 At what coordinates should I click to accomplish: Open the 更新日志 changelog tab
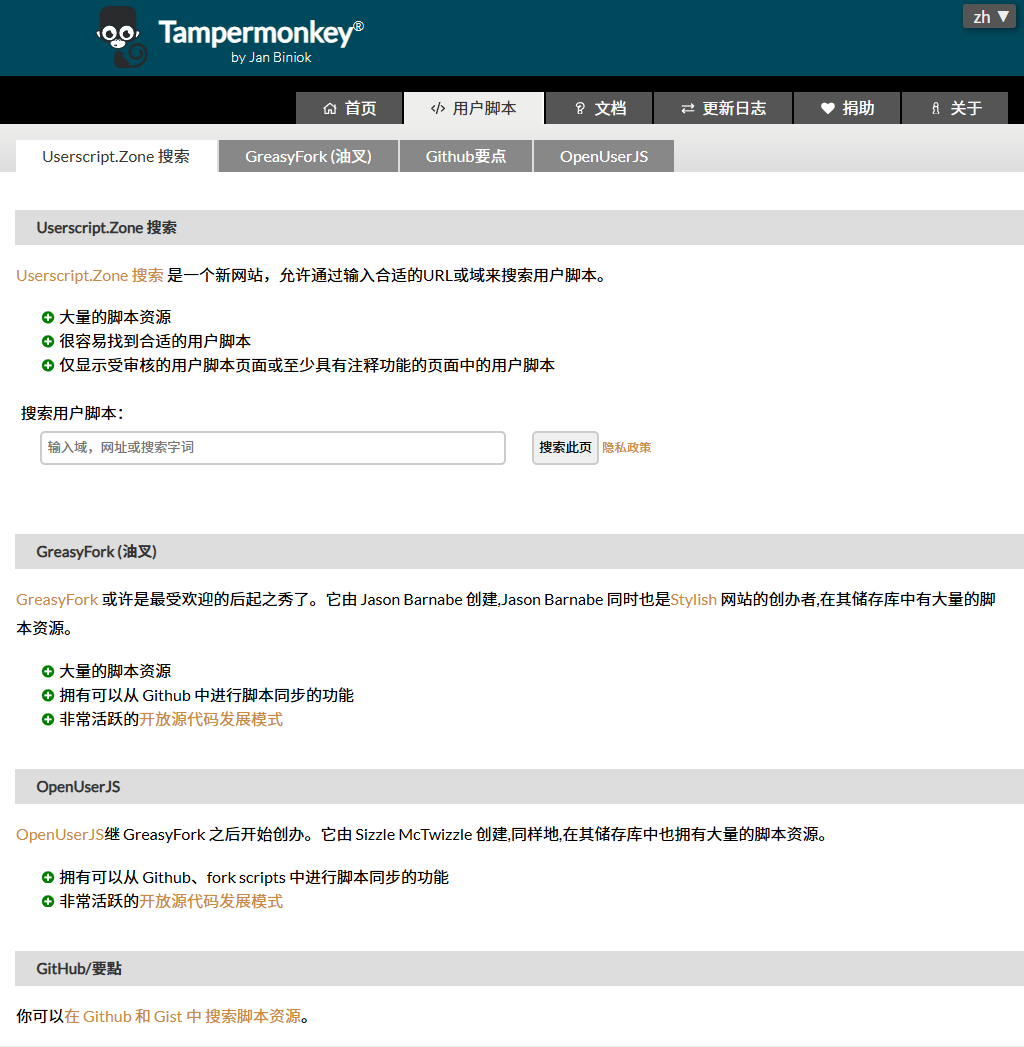coord(723,108)
